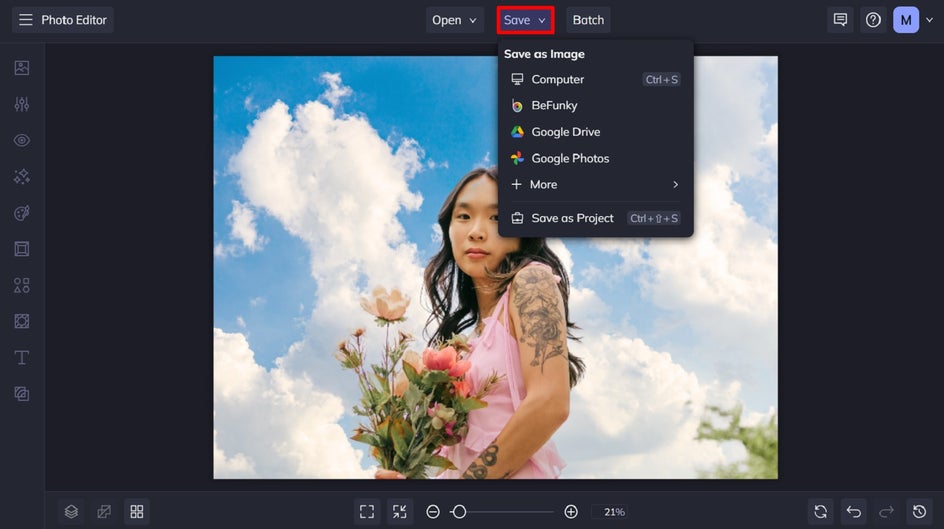Expand the account menu chevron
The width and height of the screenshot is (944, 529).
point(930,20)
